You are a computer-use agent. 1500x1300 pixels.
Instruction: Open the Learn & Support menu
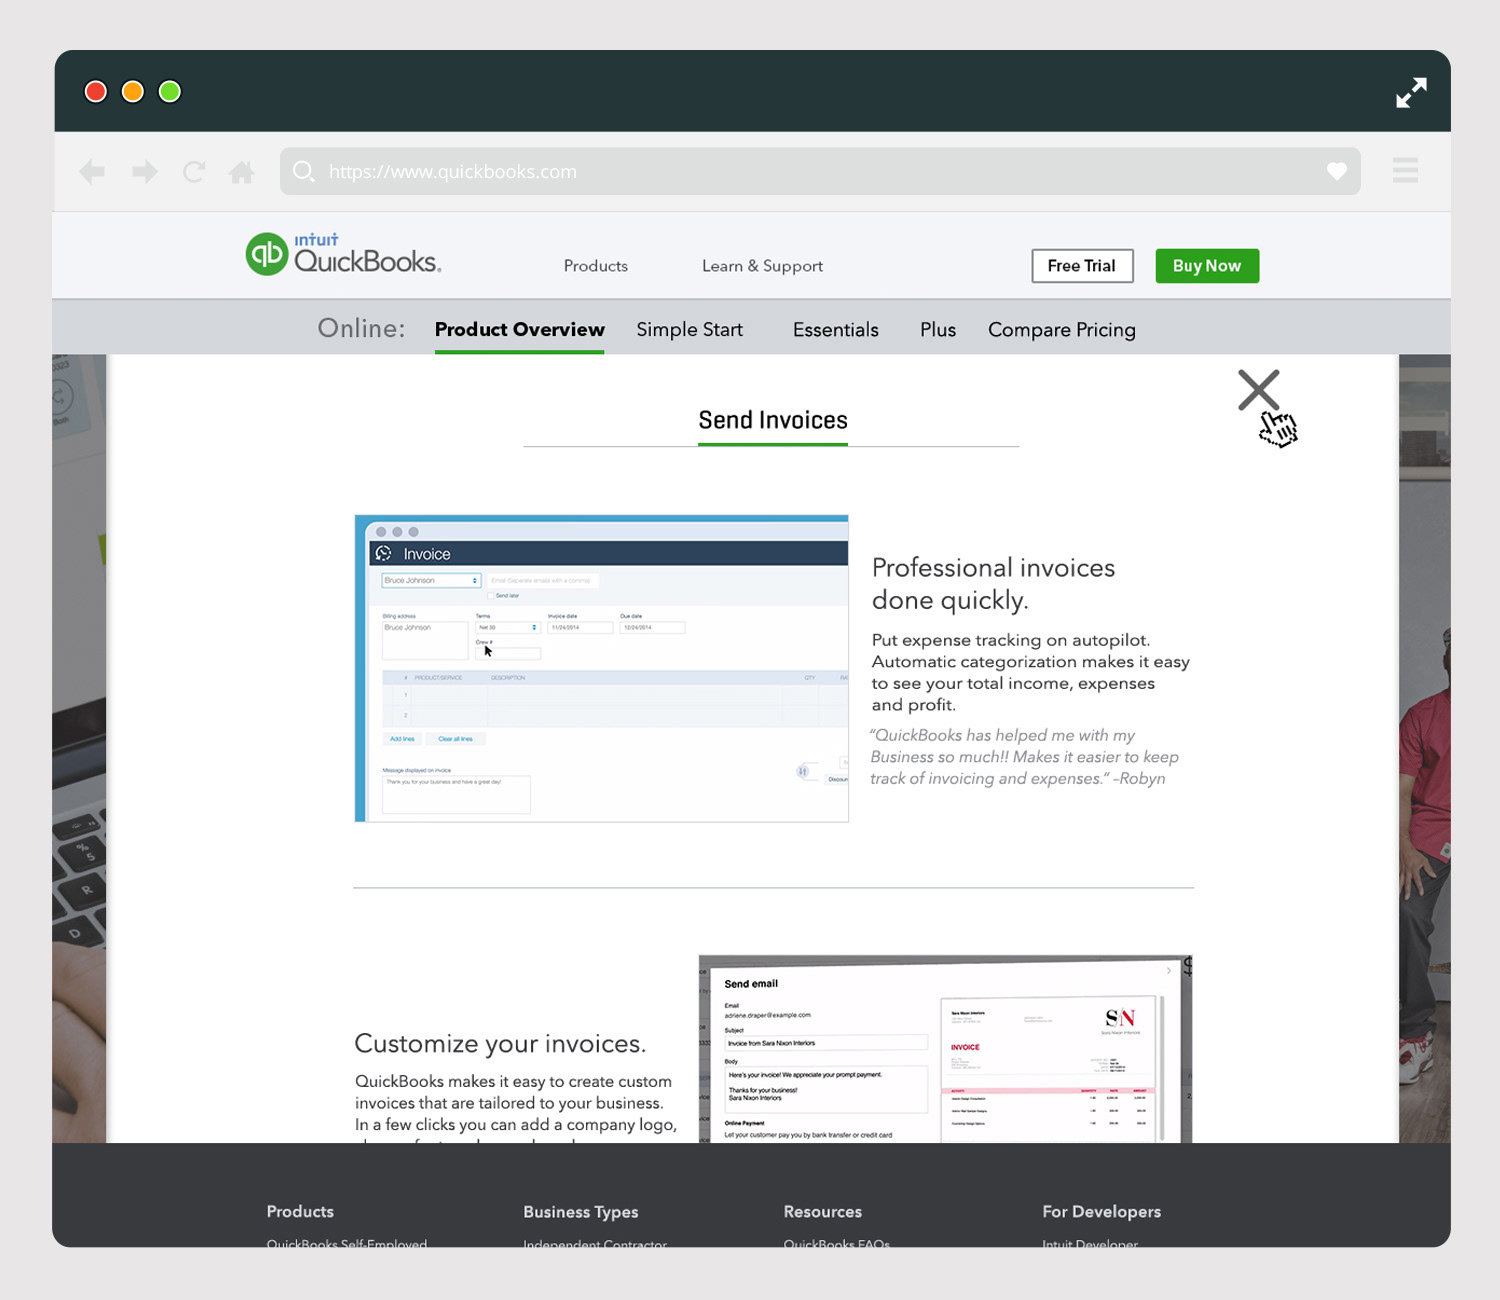(x=762, y=266)
